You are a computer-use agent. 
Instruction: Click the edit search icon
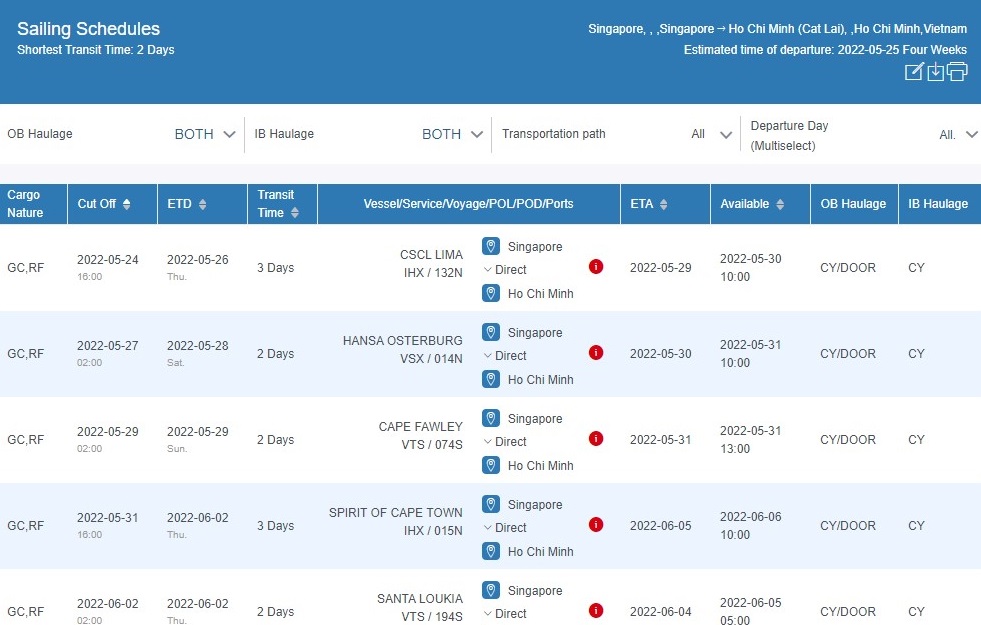913,72
